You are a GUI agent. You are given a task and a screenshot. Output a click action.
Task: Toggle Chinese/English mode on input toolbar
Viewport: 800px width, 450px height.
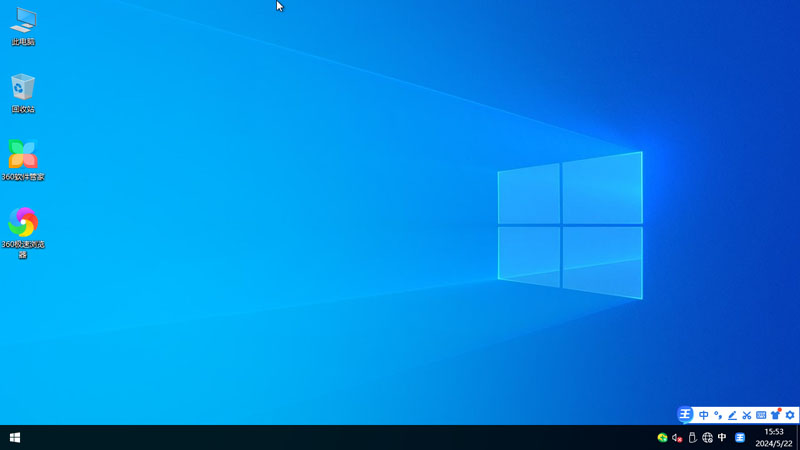[x=704, y=415]
